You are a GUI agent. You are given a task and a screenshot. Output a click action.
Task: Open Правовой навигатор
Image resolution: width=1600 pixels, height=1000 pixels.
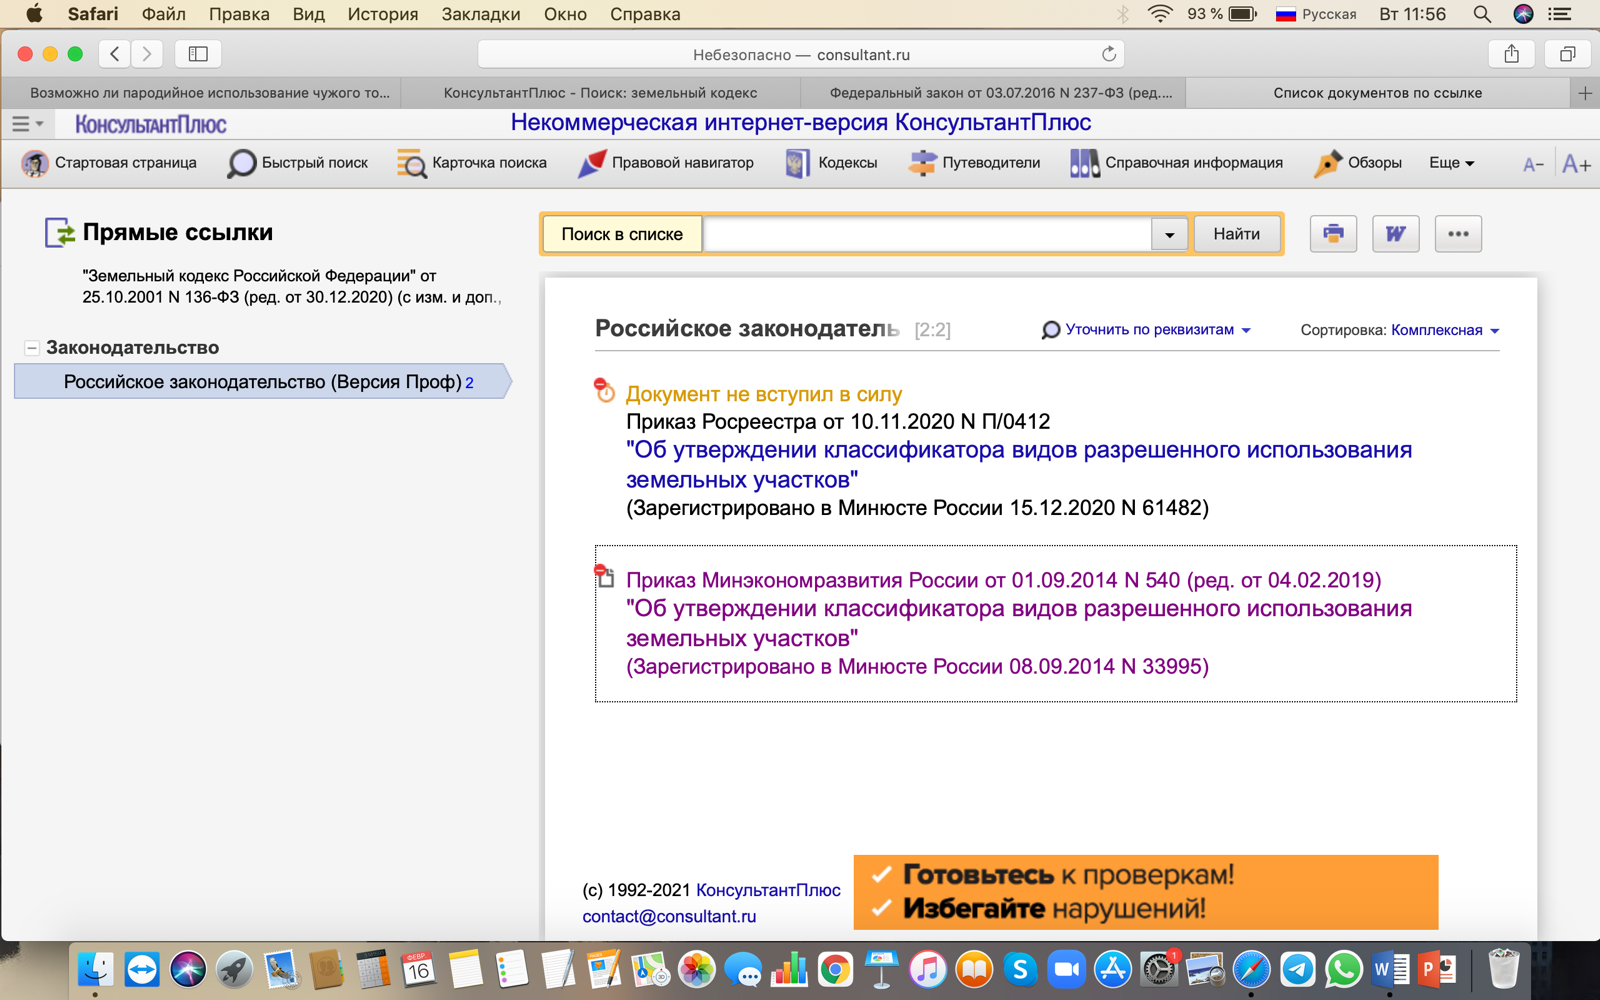pyautogui.click(x=666, y=163)
